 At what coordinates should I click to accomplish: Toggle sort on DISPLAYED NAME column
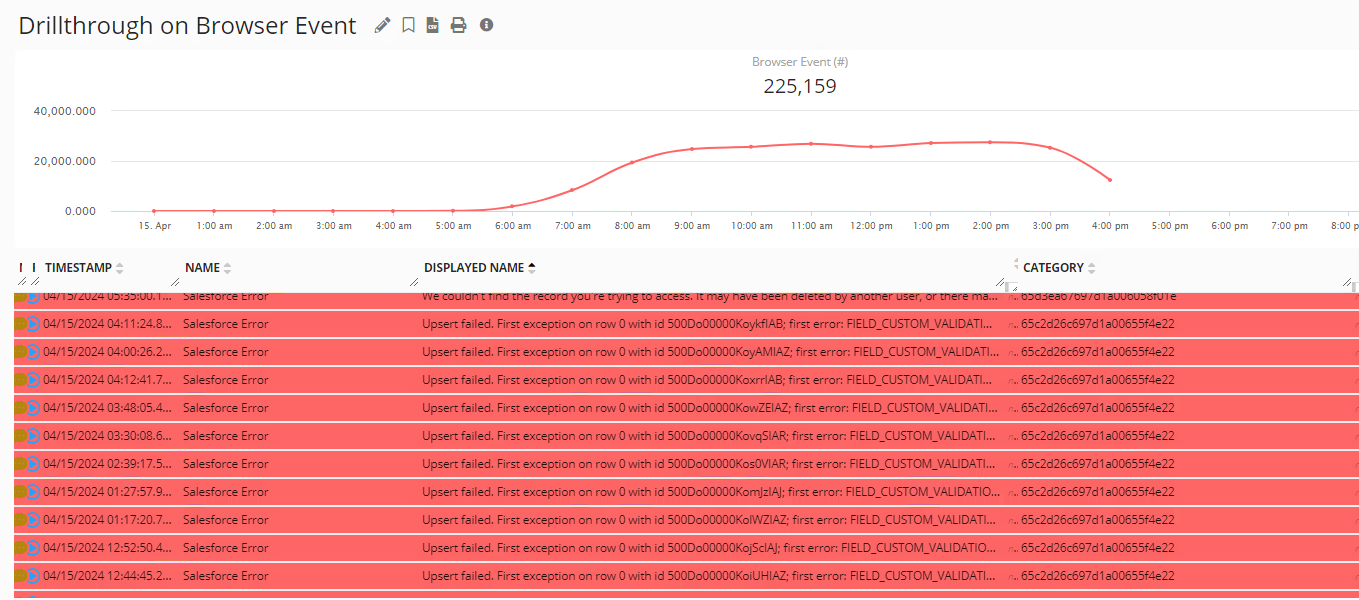(531, 268)
